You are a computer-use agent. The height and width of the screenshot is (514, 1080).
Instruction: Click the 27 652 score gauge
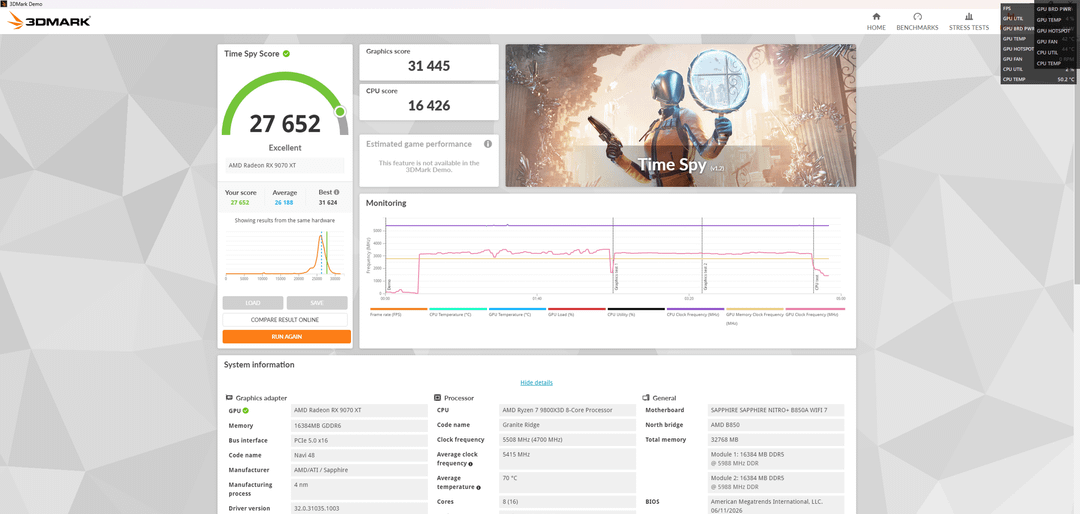[x=285, y=103]
